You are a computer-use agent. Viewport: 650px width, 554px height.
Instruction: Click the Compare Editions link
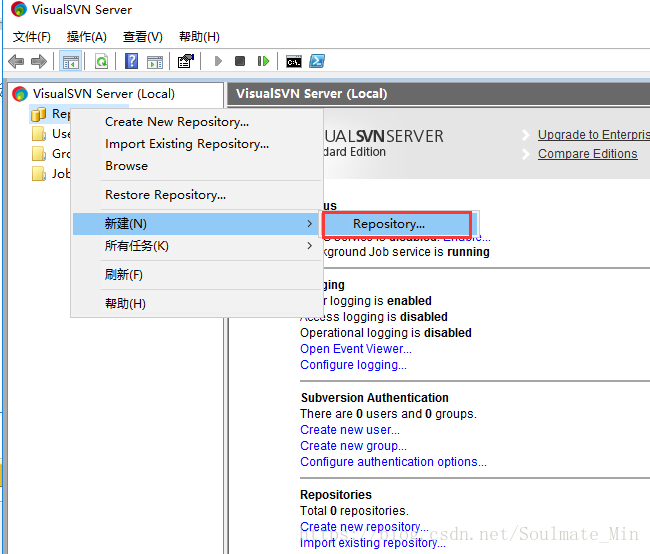(587, 154)
